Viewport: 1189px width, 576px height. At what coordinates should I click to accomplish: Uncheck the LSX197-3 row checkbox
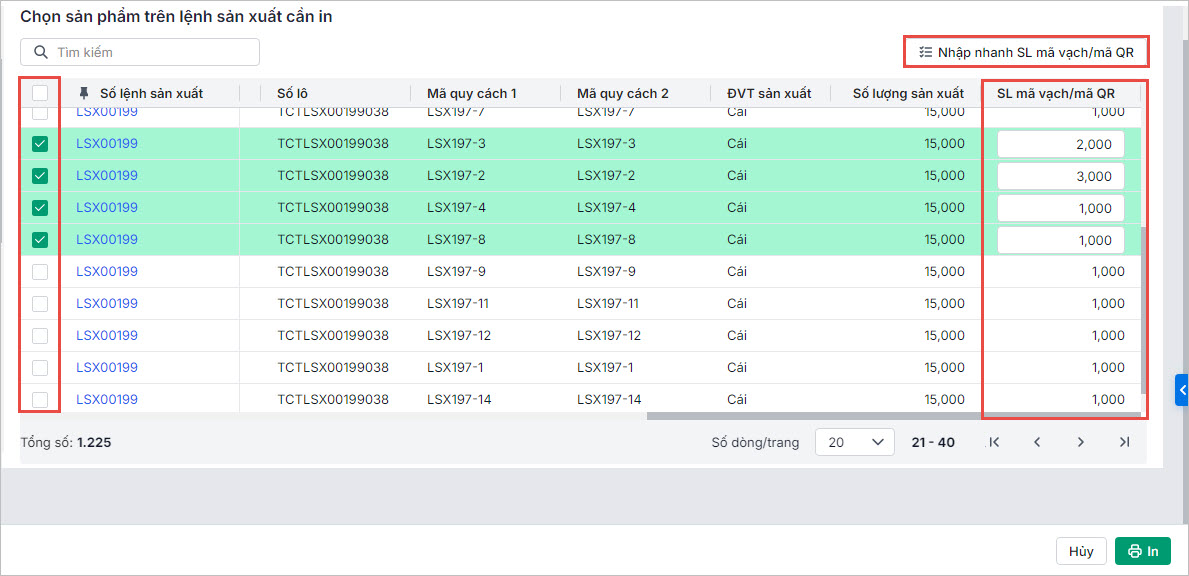[x=40, y=144]
